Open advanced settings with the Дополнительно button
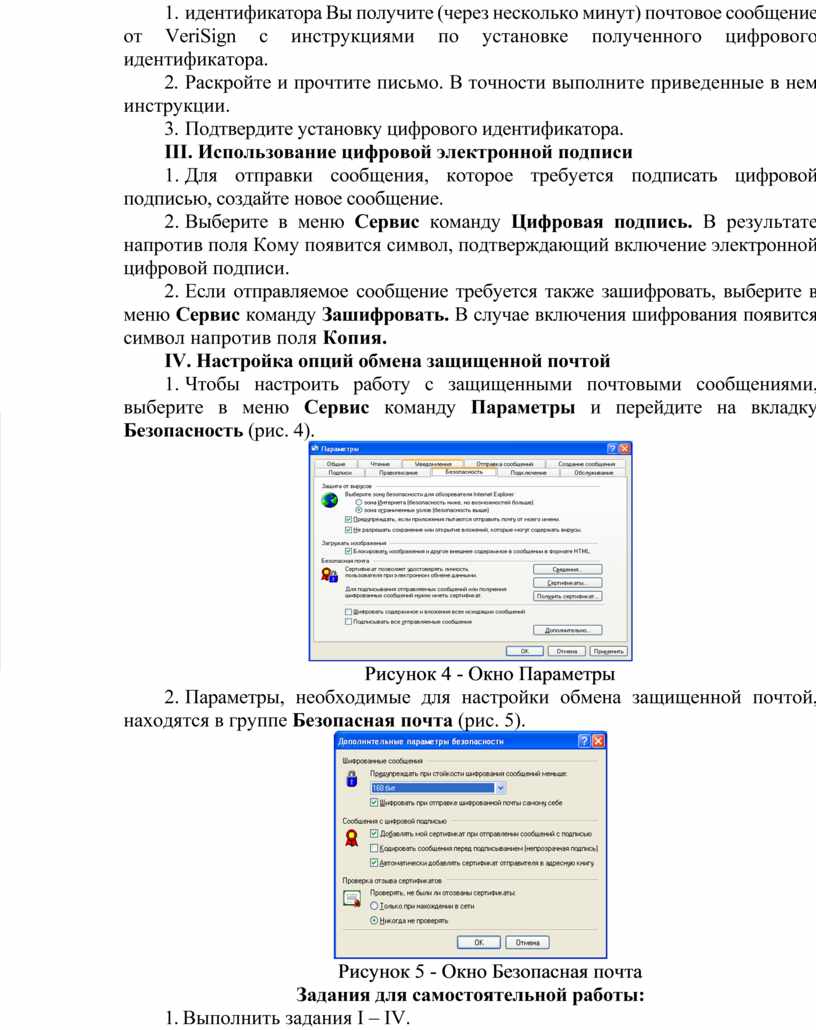Image resolution: width=816 pixels, height=1030 pixels. coord(567,631)
